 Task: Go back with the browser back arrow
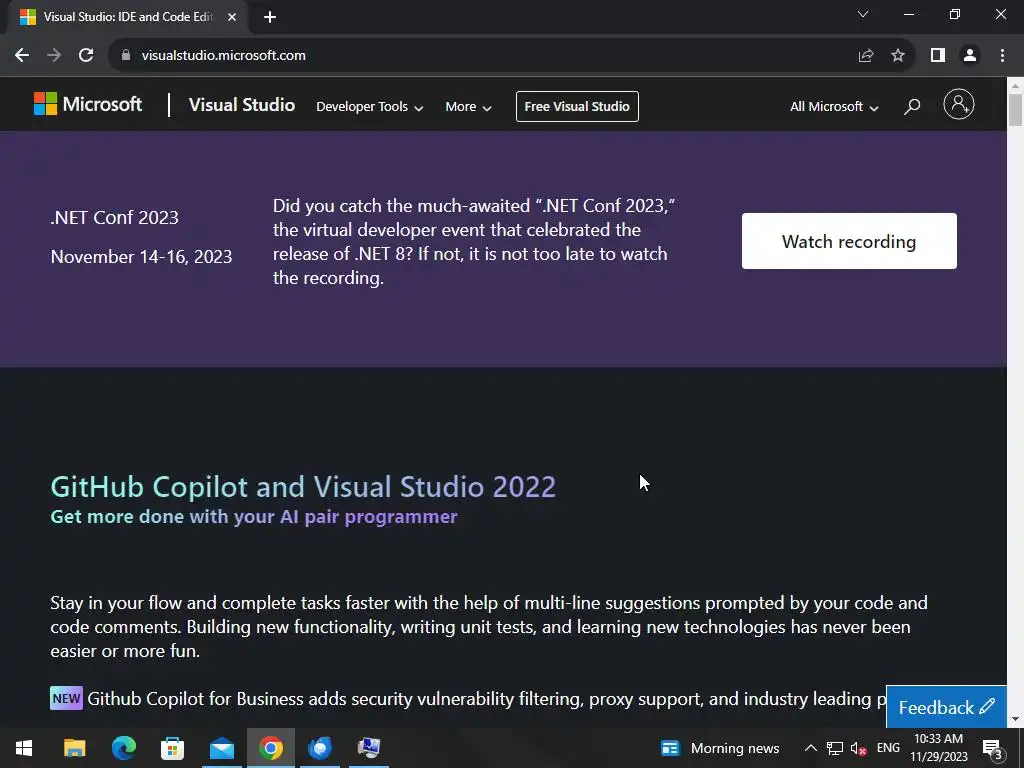tap(22, 56)
